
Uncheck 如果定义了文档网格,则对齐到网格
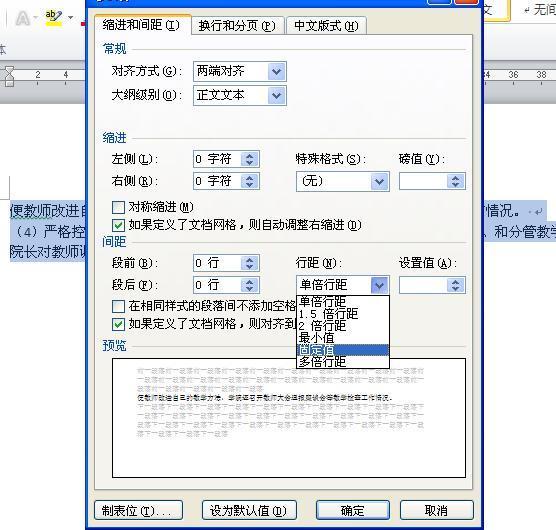118,324
